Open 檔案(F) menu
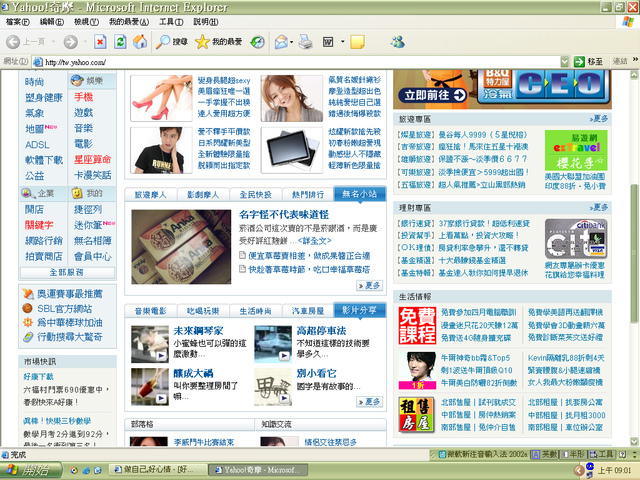The image size is (640, 480). (x=18, y=22)
